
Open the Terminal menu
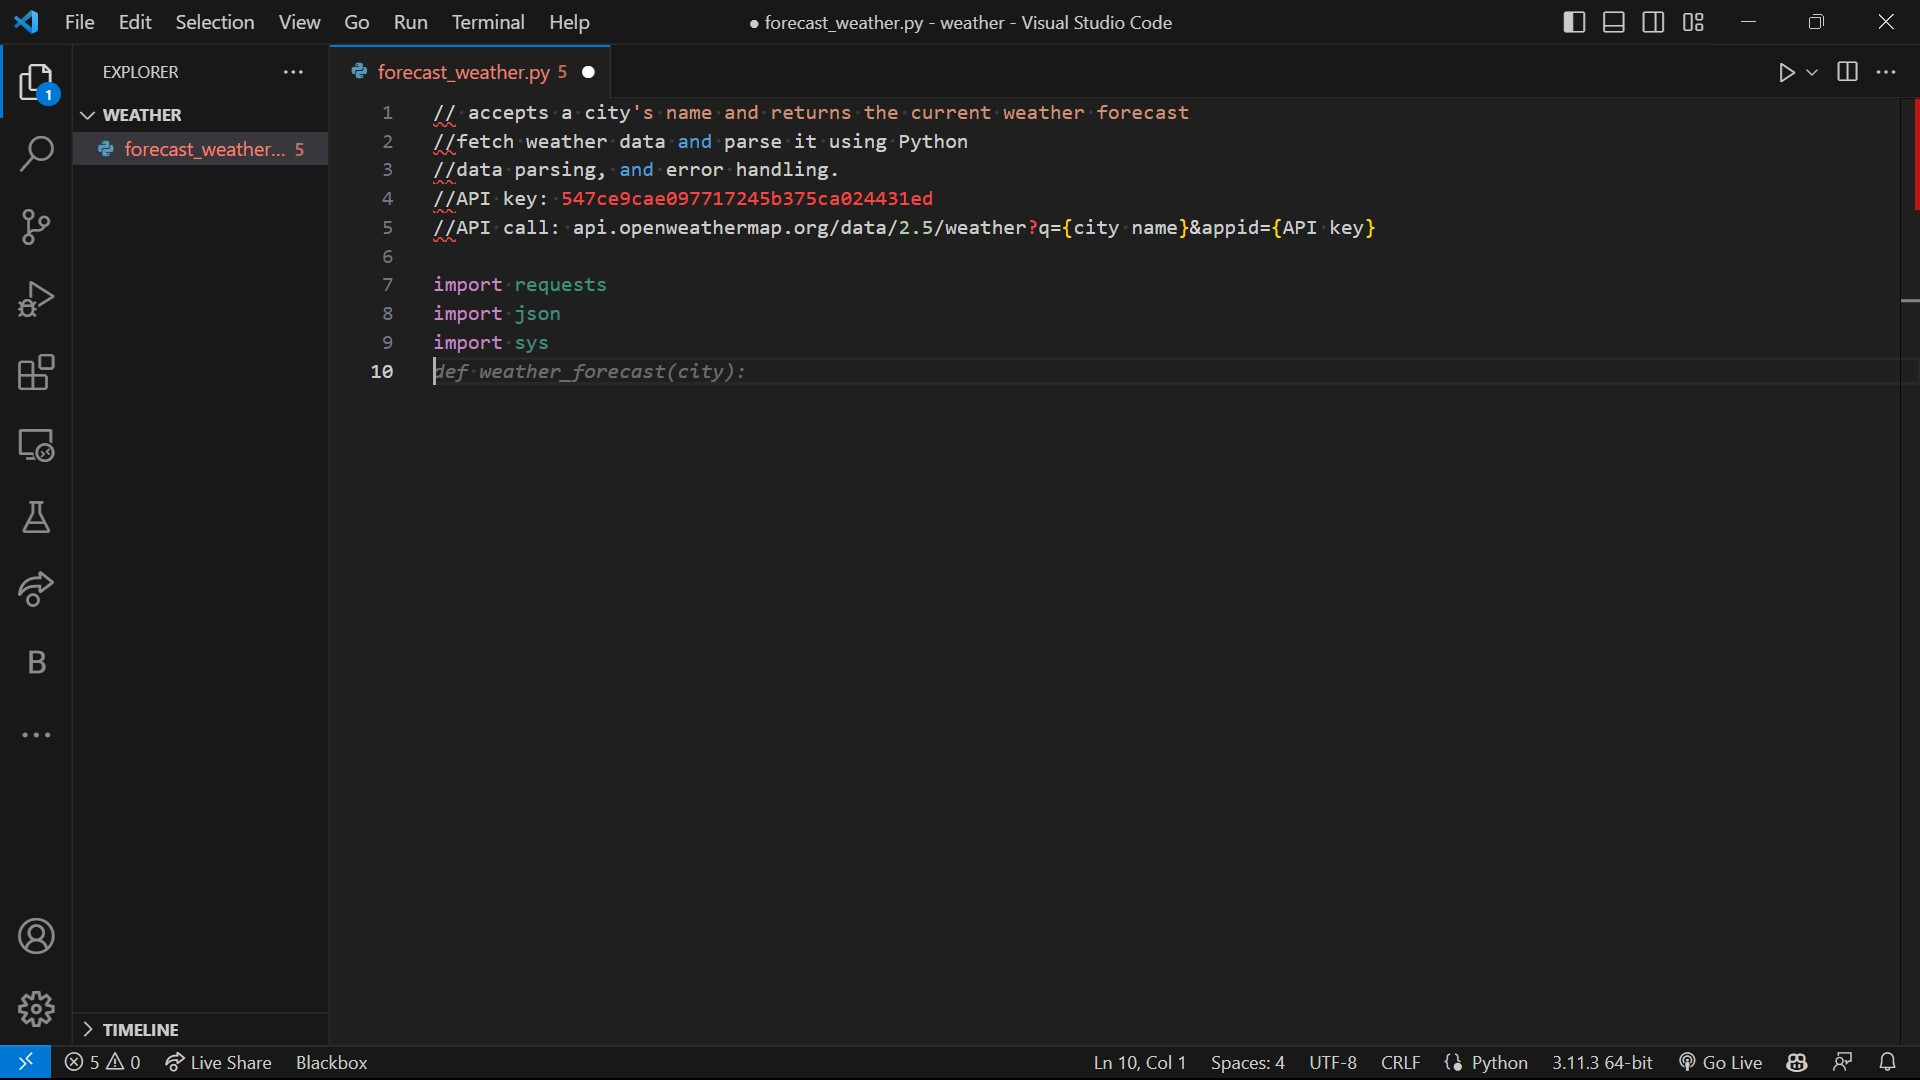[489, 22]
